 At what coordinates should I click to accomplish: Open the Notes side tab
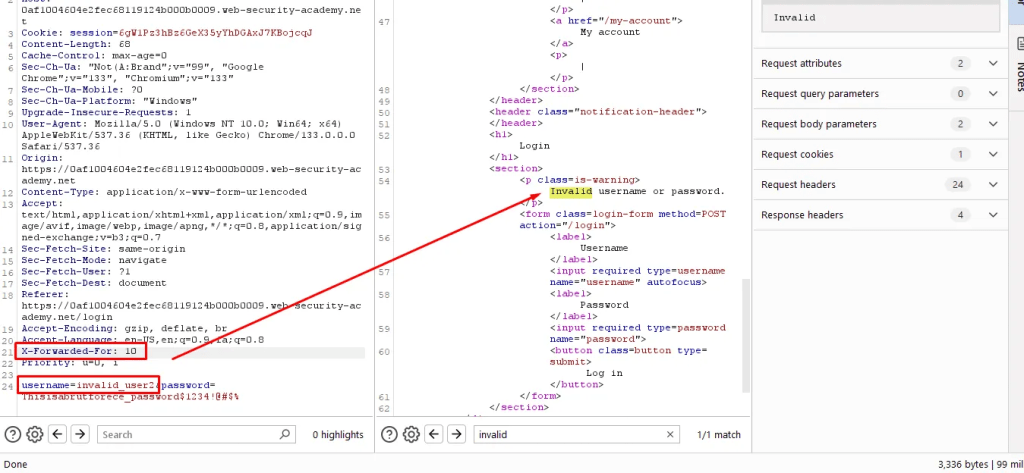tap(1018, 75)
